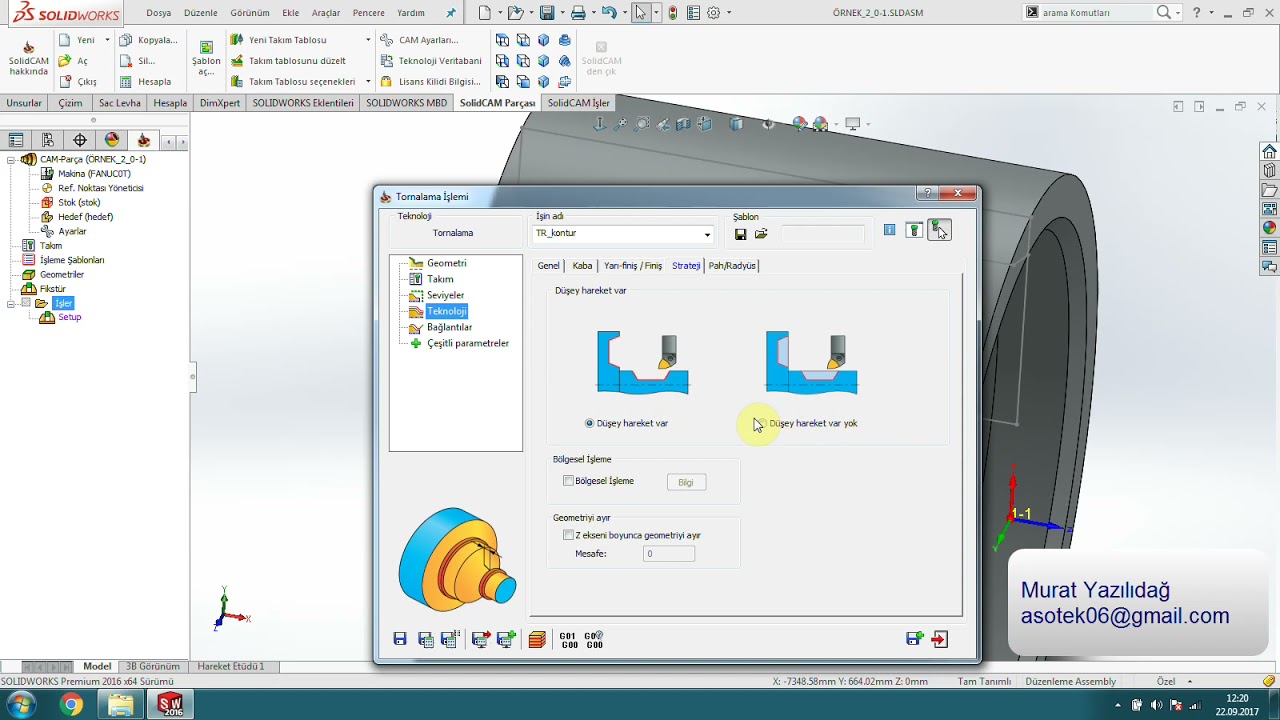Collapse the CAM-Parça tree node

(11, 160)
